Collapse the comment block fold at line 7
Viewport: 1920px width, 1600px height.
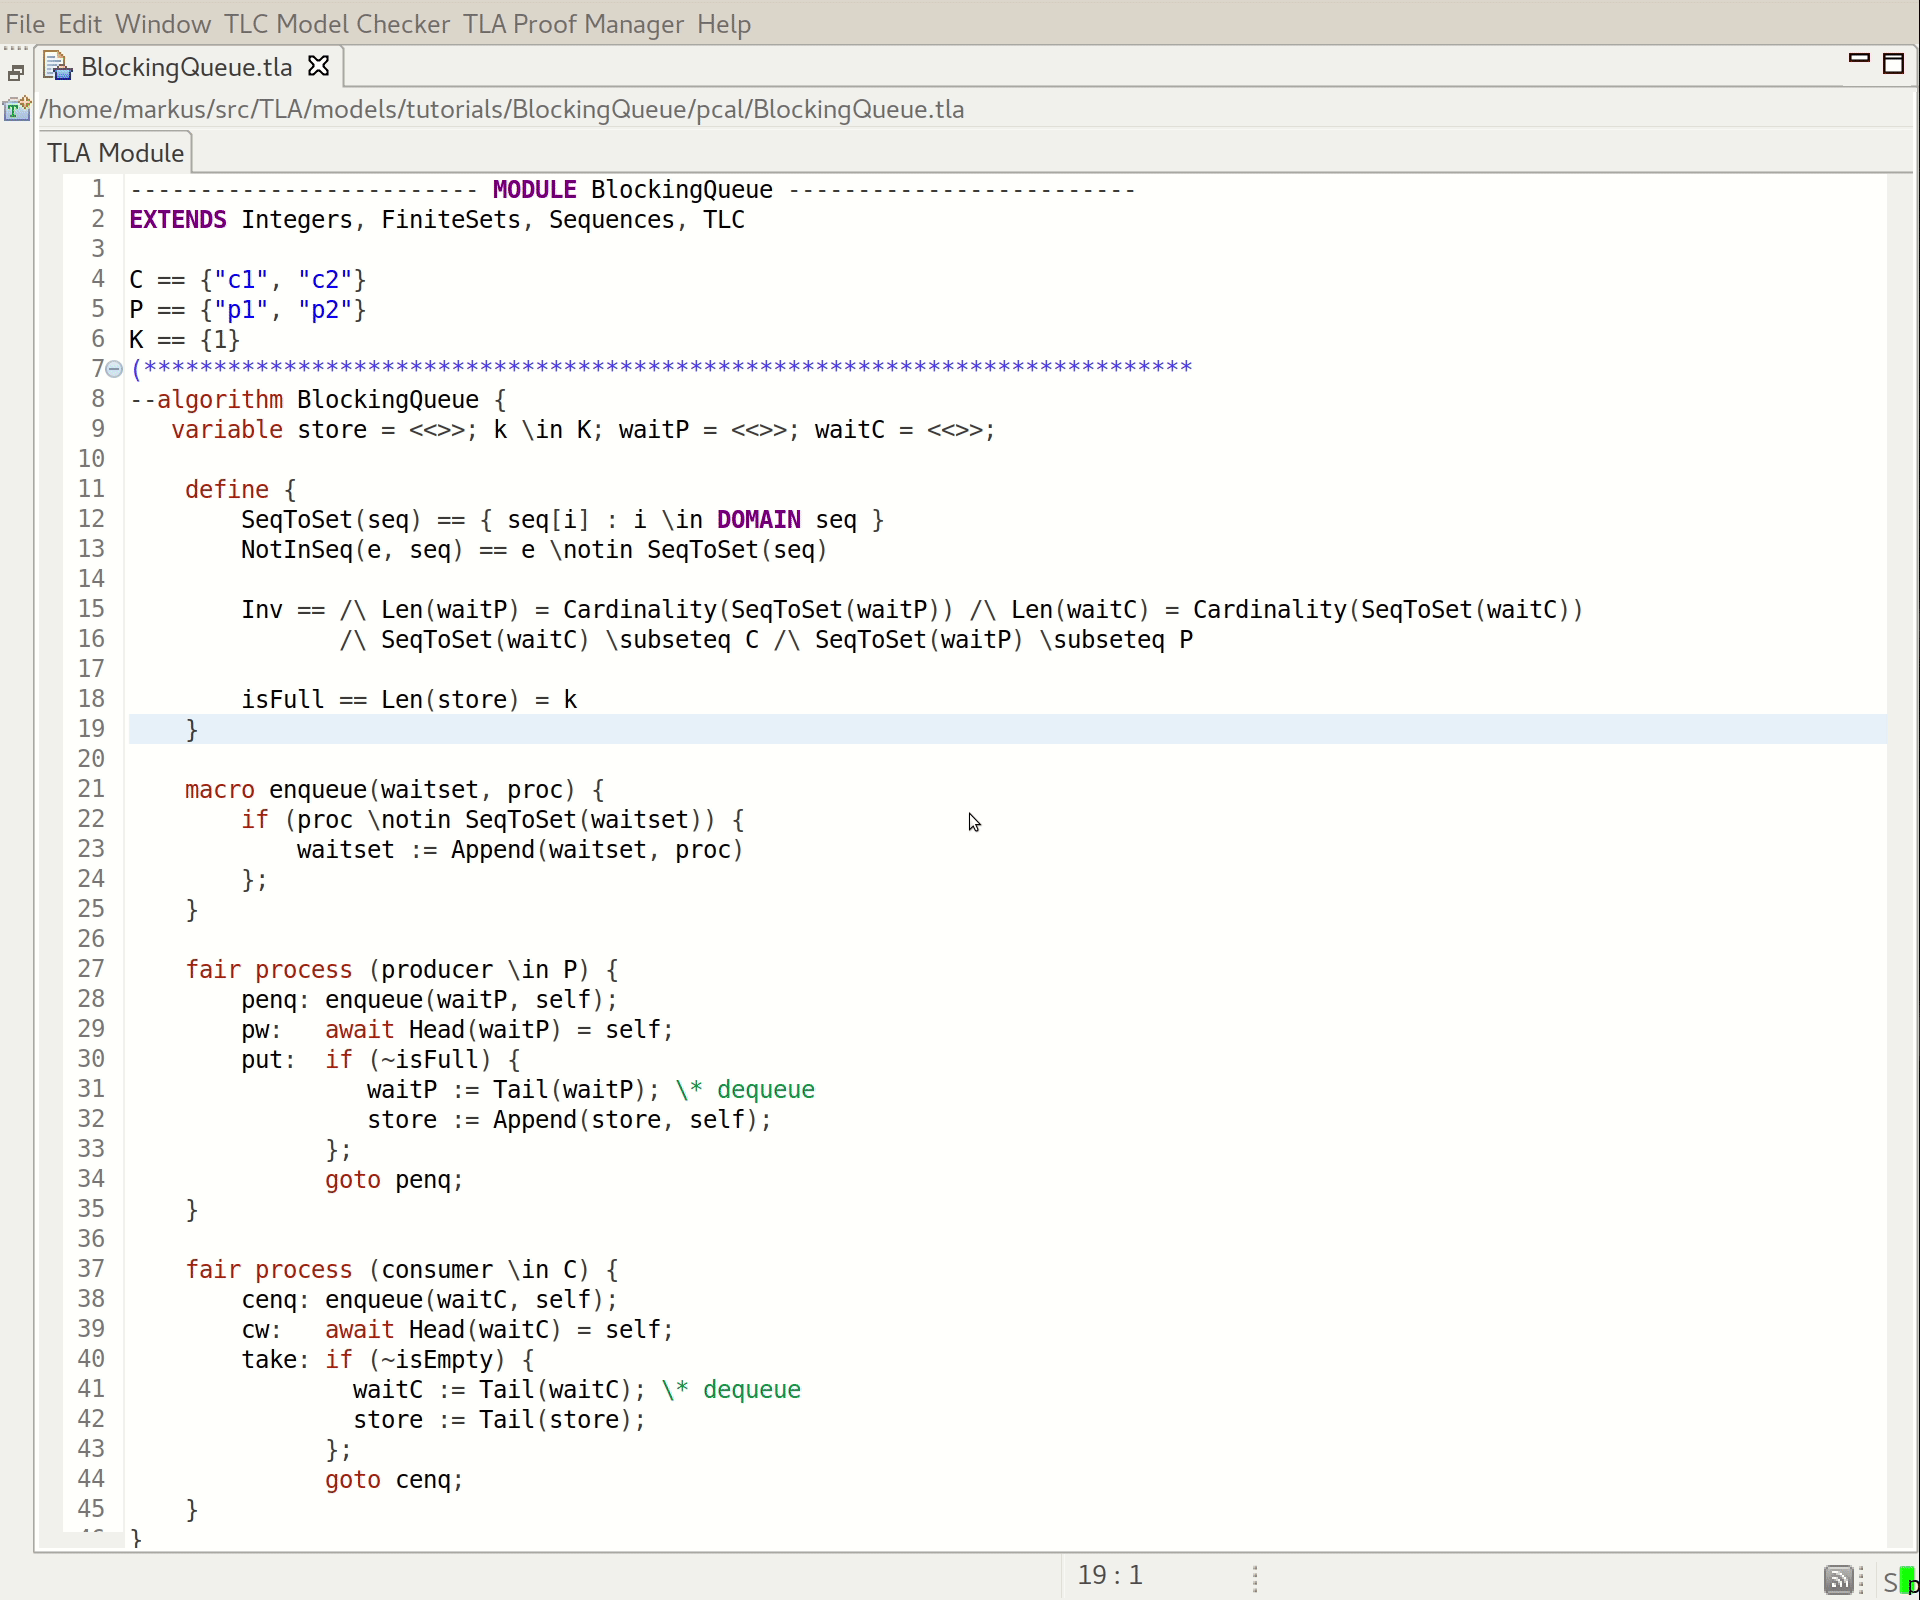pos(115,369)
